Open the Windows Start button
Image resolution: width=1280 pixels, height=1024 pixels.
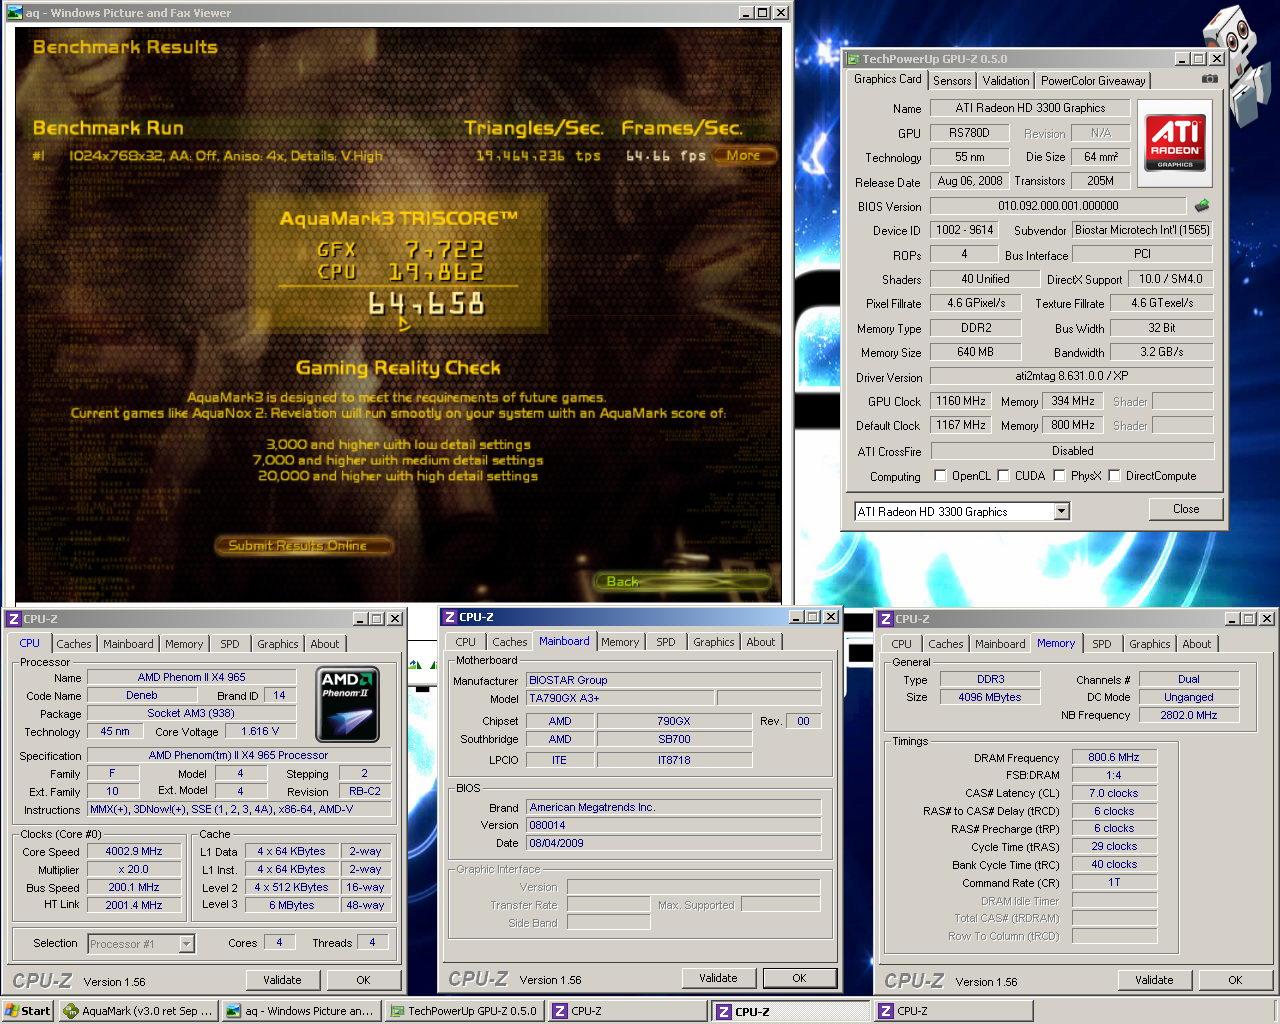click(28, 1011)
